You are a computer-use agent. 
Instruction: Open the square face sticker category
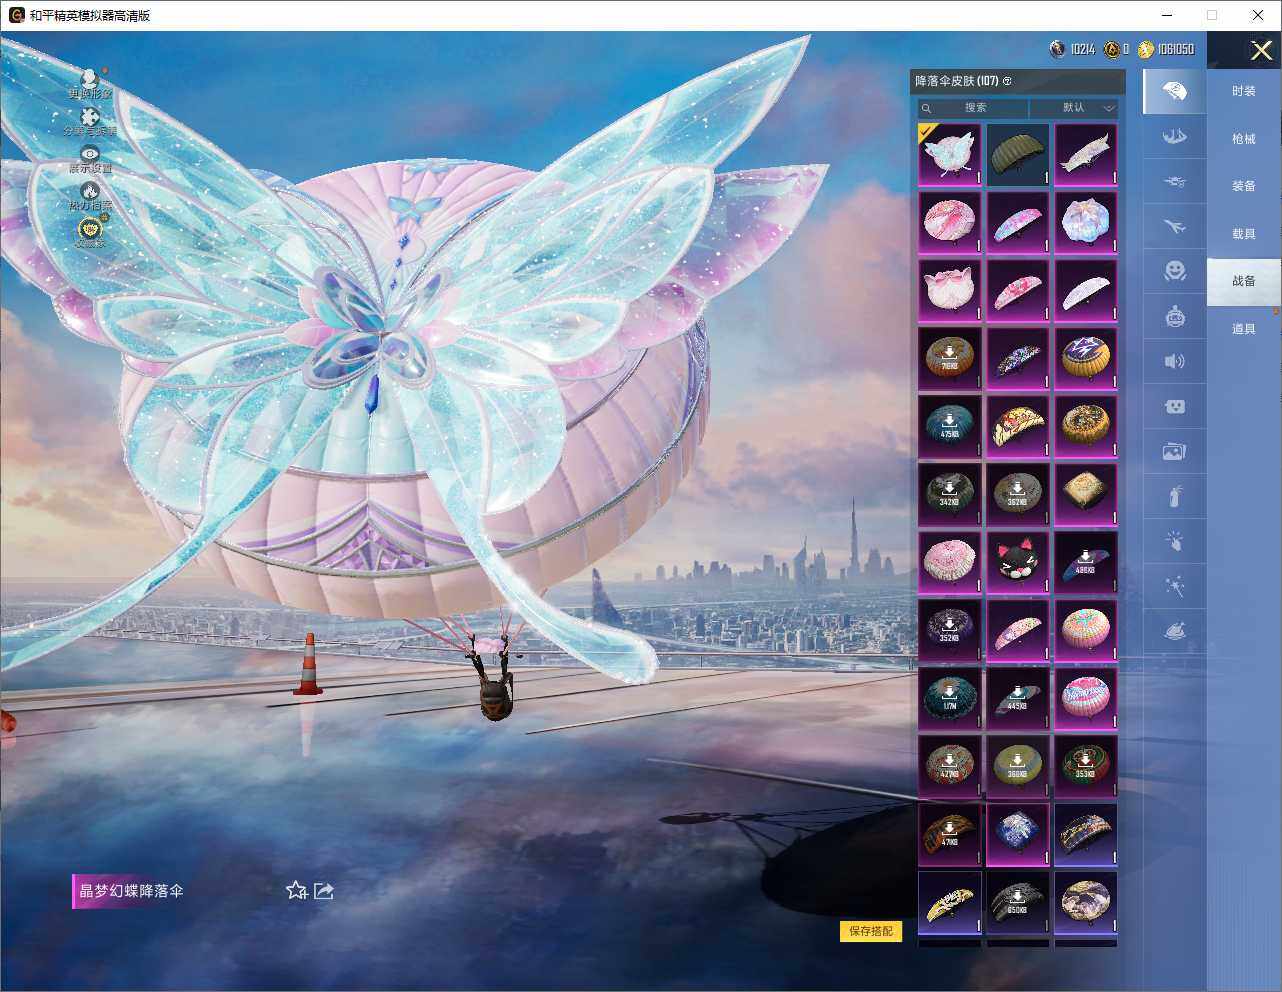click(1175, 406)
